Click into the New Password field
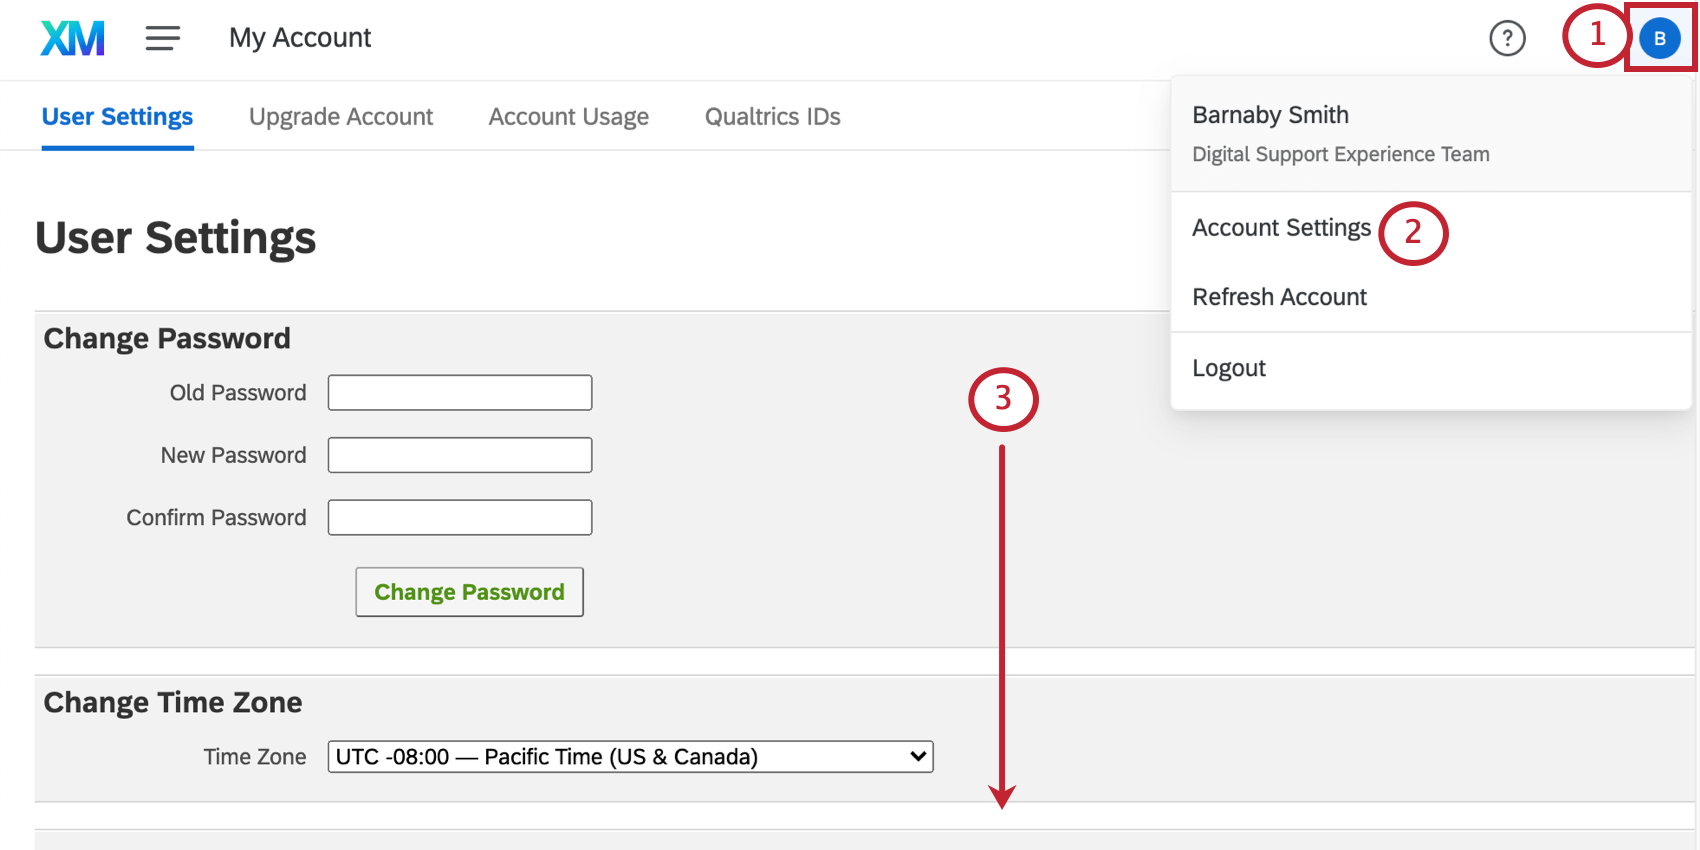This screenshot has width=1700, height=850. coord(460,455)
